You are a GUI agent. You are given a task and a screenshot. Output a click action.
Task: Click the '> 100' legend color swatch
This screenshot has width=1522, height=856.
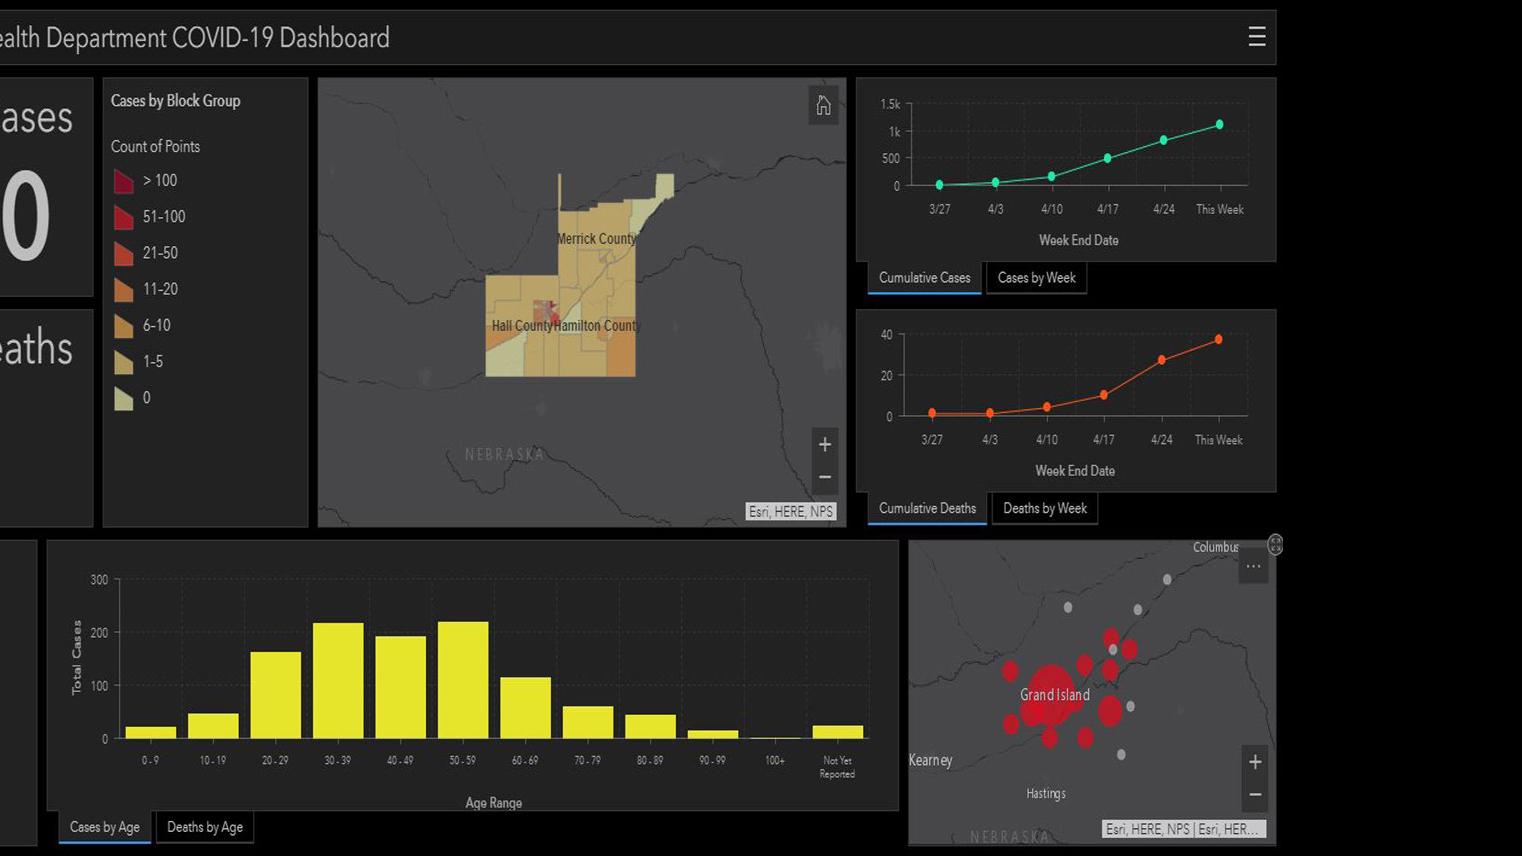pos(124,181)
